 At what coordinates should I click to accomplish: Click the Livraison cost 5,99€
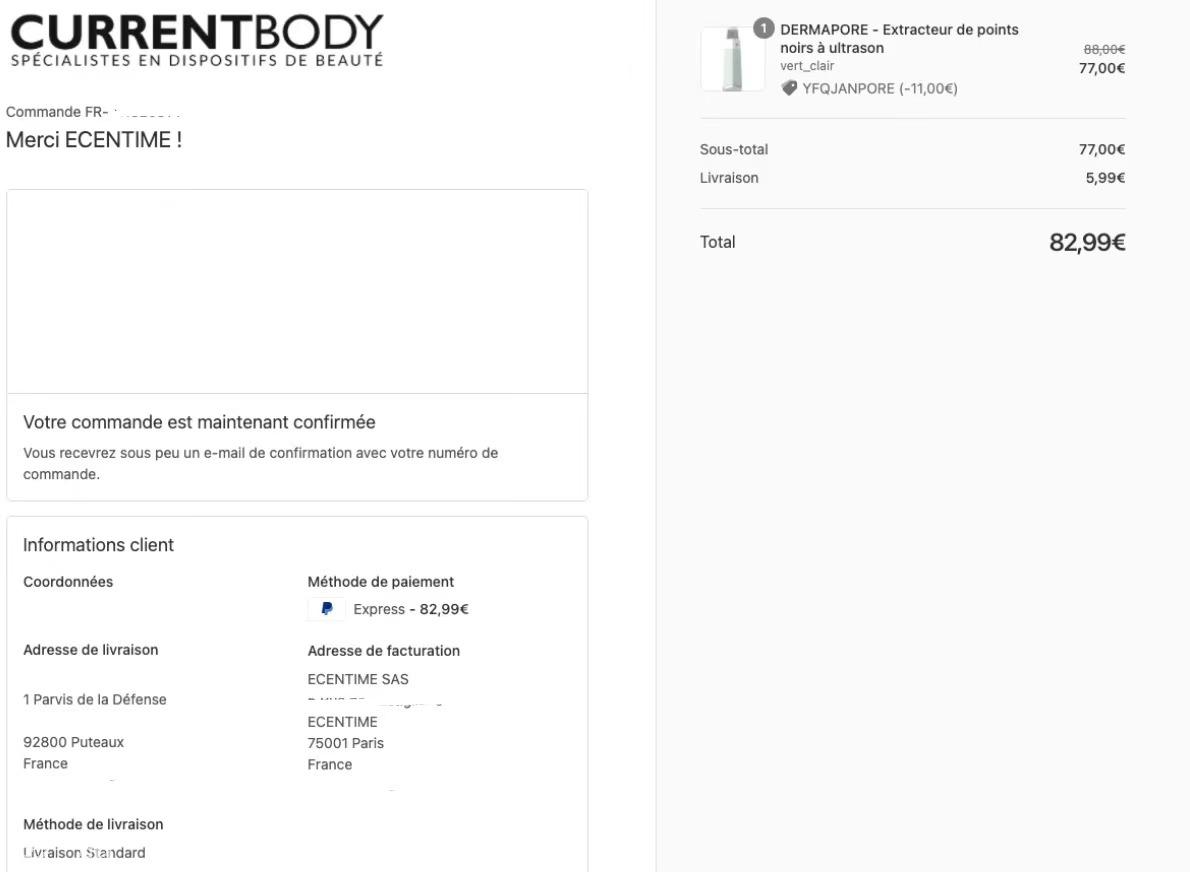click(1105, 178)
